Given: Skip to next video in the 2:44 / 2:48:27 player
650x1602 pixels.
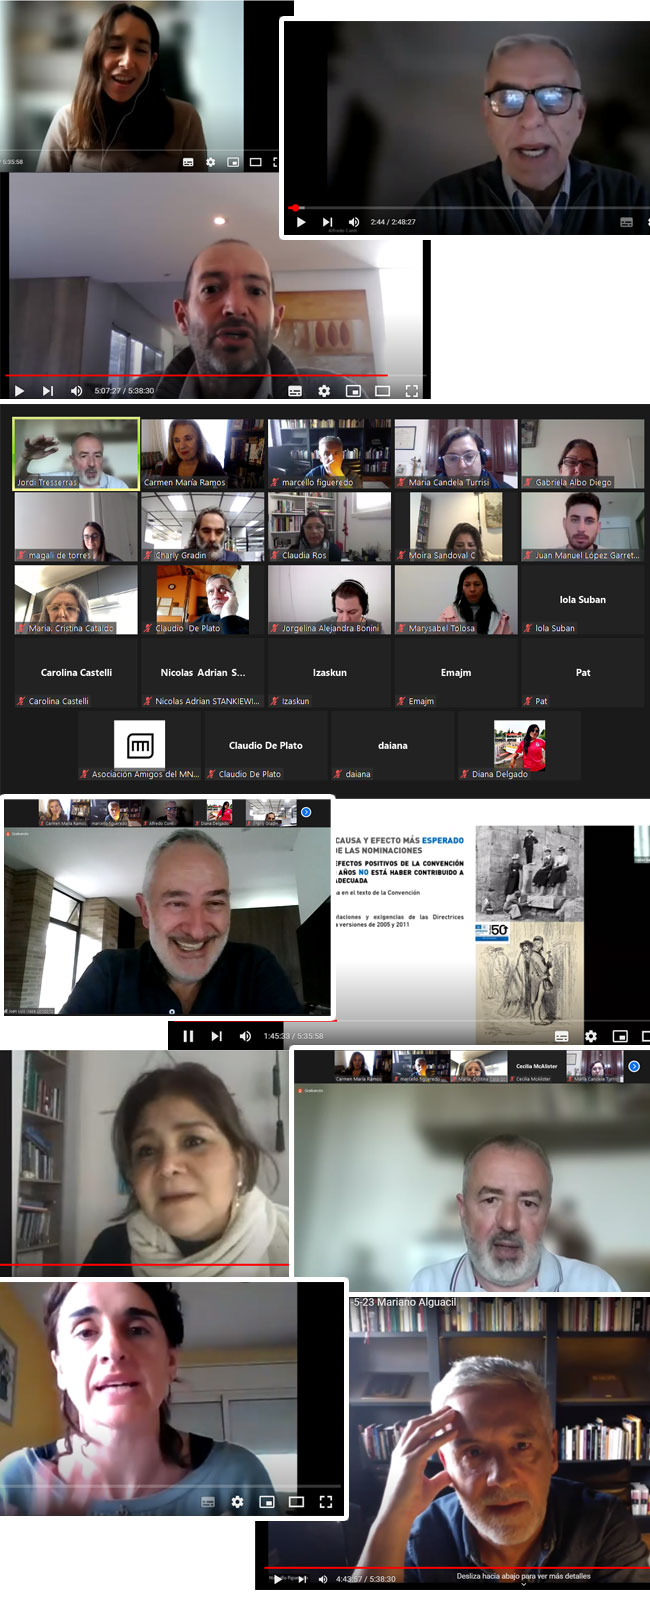Looking at the screenshot, I should point(327,222).
